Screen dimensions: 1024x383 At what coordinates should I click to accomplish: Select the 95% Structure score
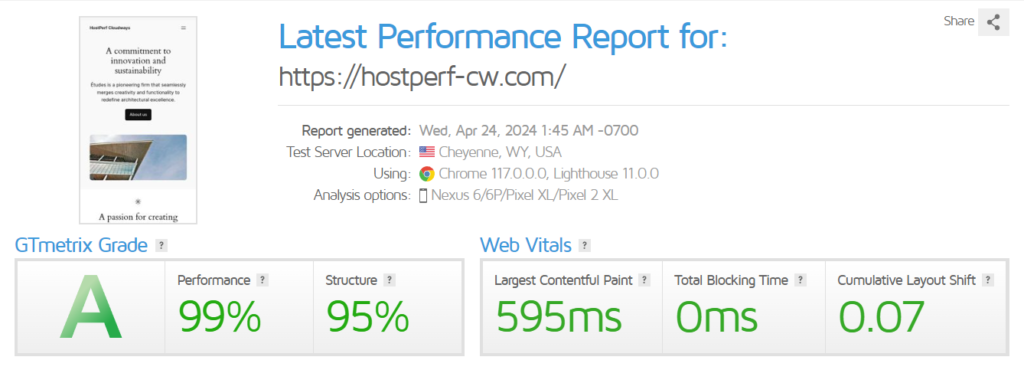(x=368, y=317)
